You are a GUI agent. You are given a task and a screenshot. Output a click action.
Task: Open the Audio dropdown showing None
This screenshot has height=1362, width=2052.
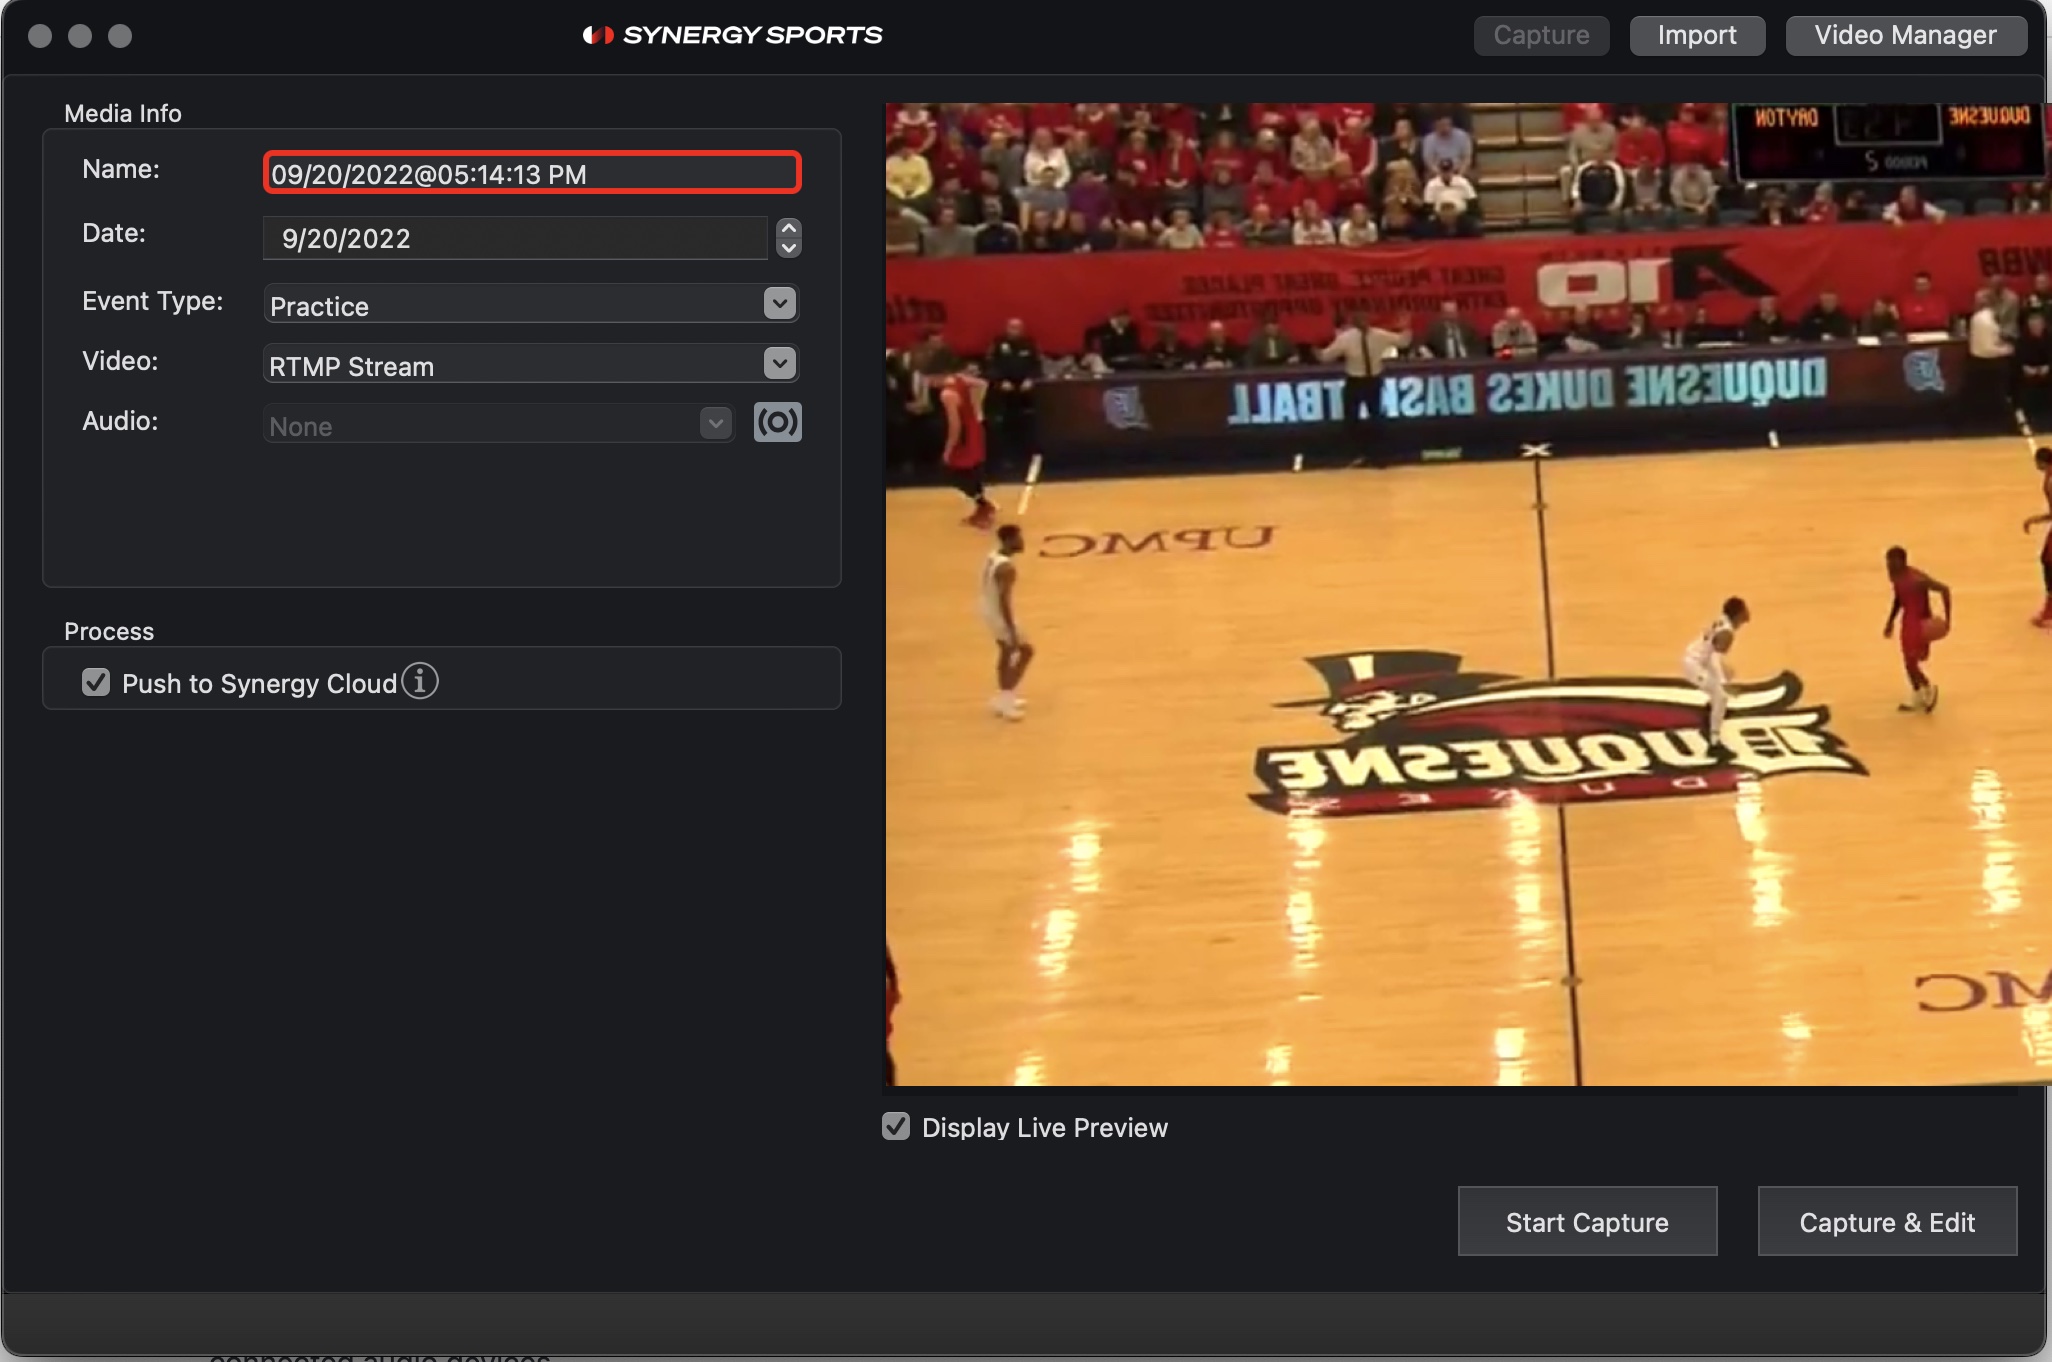pyautogui.click(x=499, y=424)
